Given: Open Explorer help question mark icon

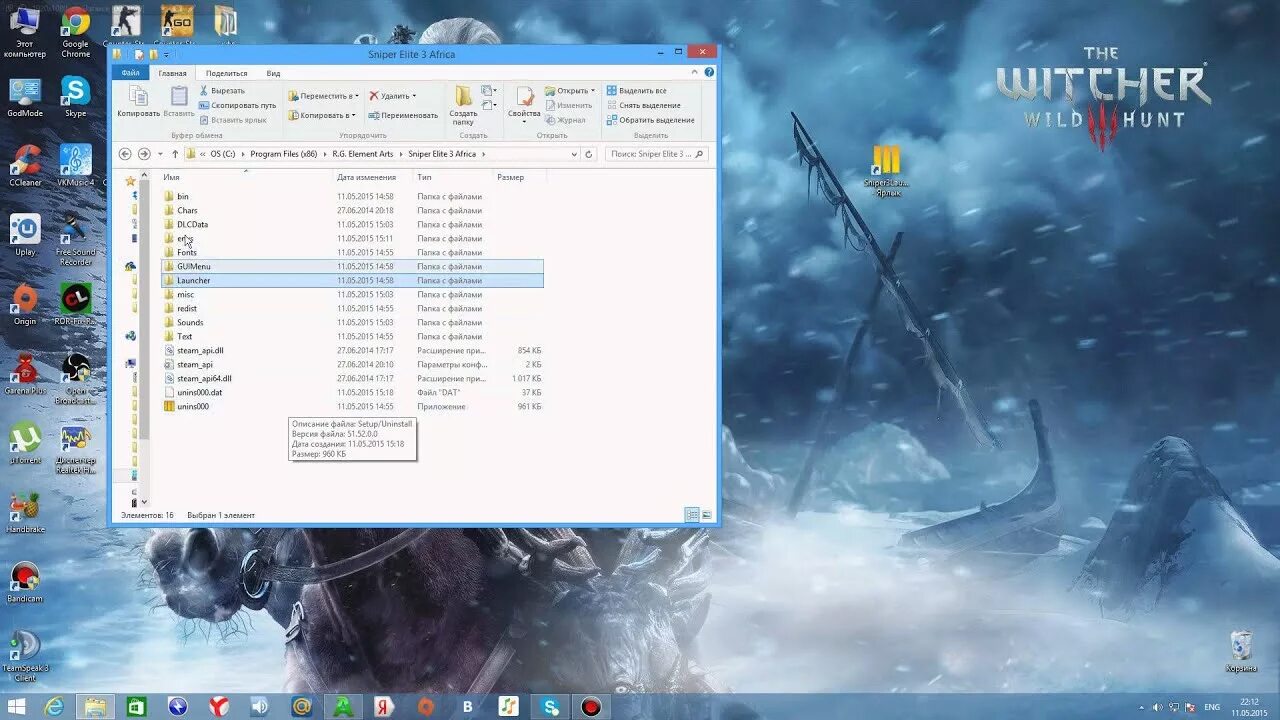Looking at the screenshot, I should pyautogui.click(x=709, y=72).
